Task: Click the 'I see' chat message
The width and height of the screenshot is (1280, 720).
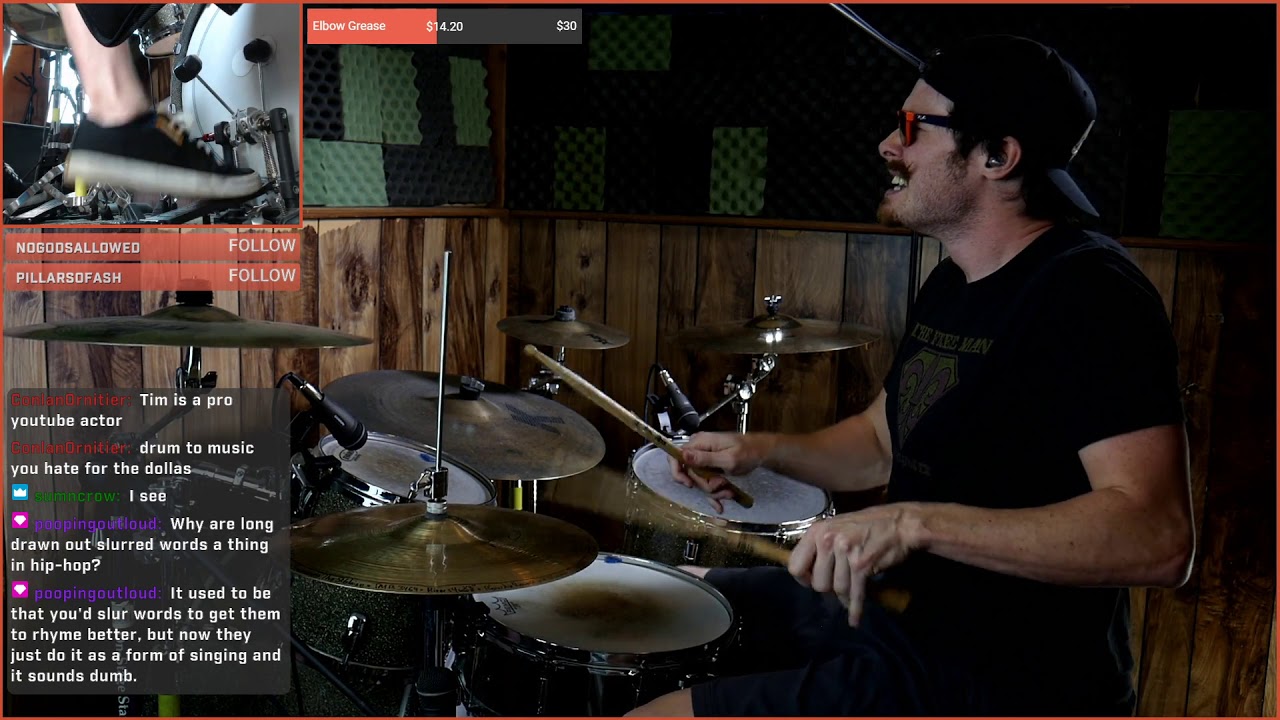Action: (148, 496)
